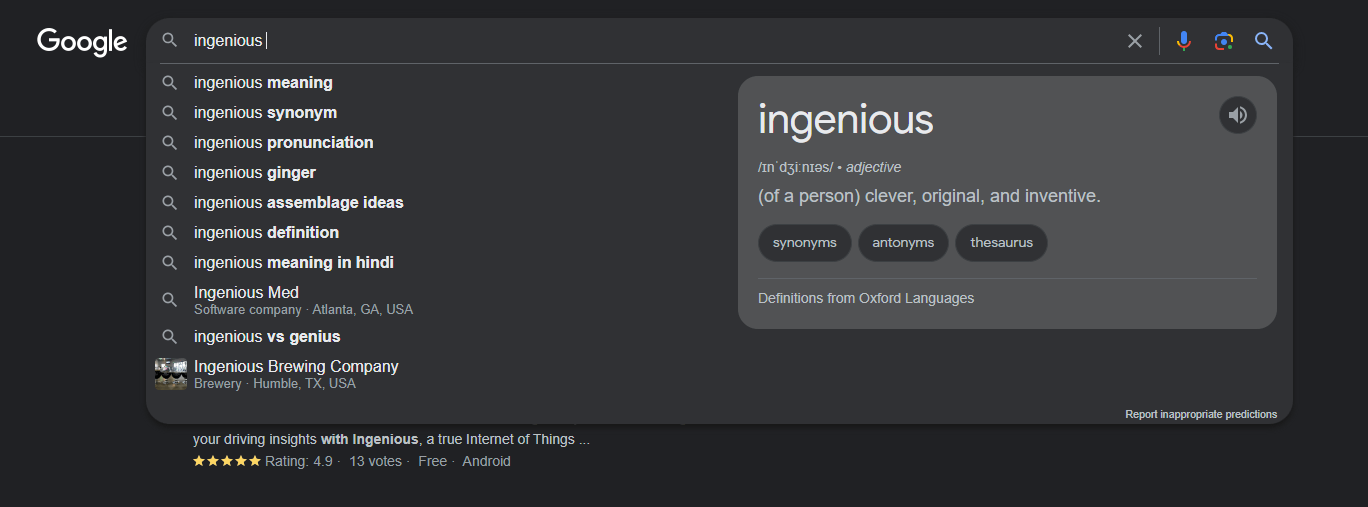1368x507 pixels.
Task: Click the Google logo
Action: [x=82, y=41]
